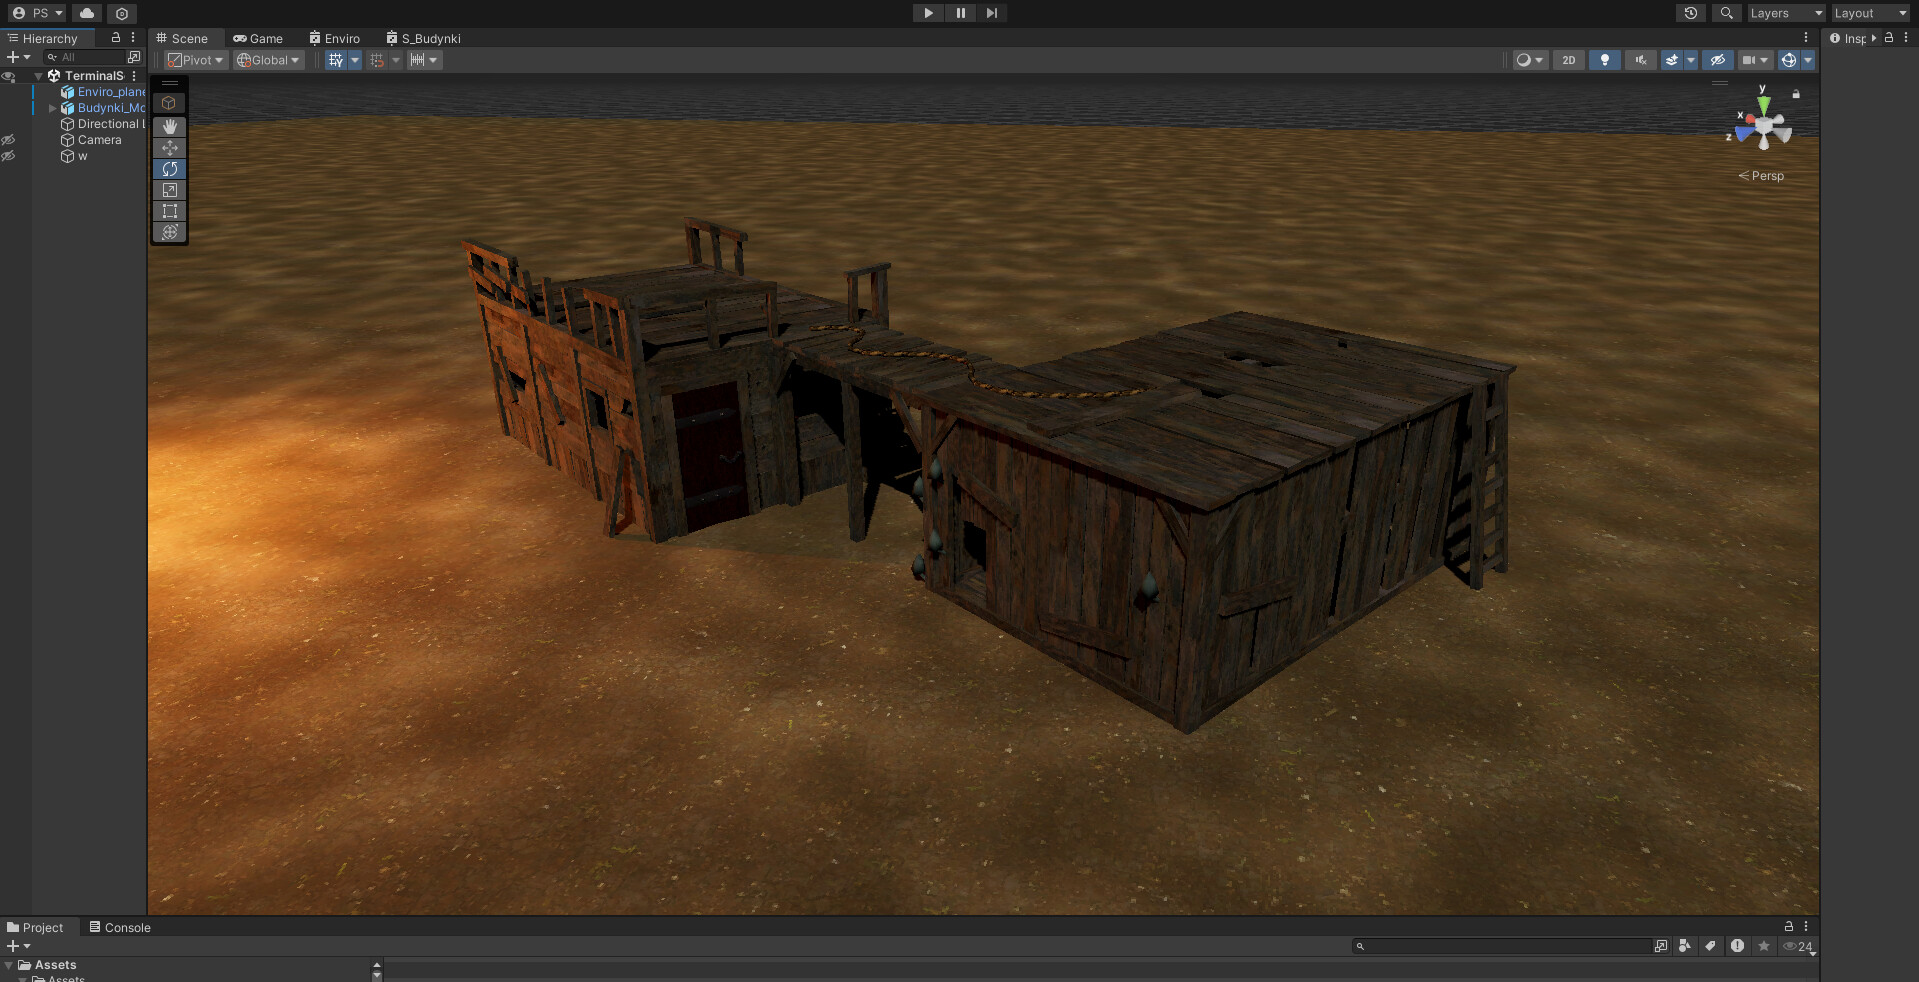Open the snap increment settings icon
The image size is (1919, 982).
click(x=420, y=60)
